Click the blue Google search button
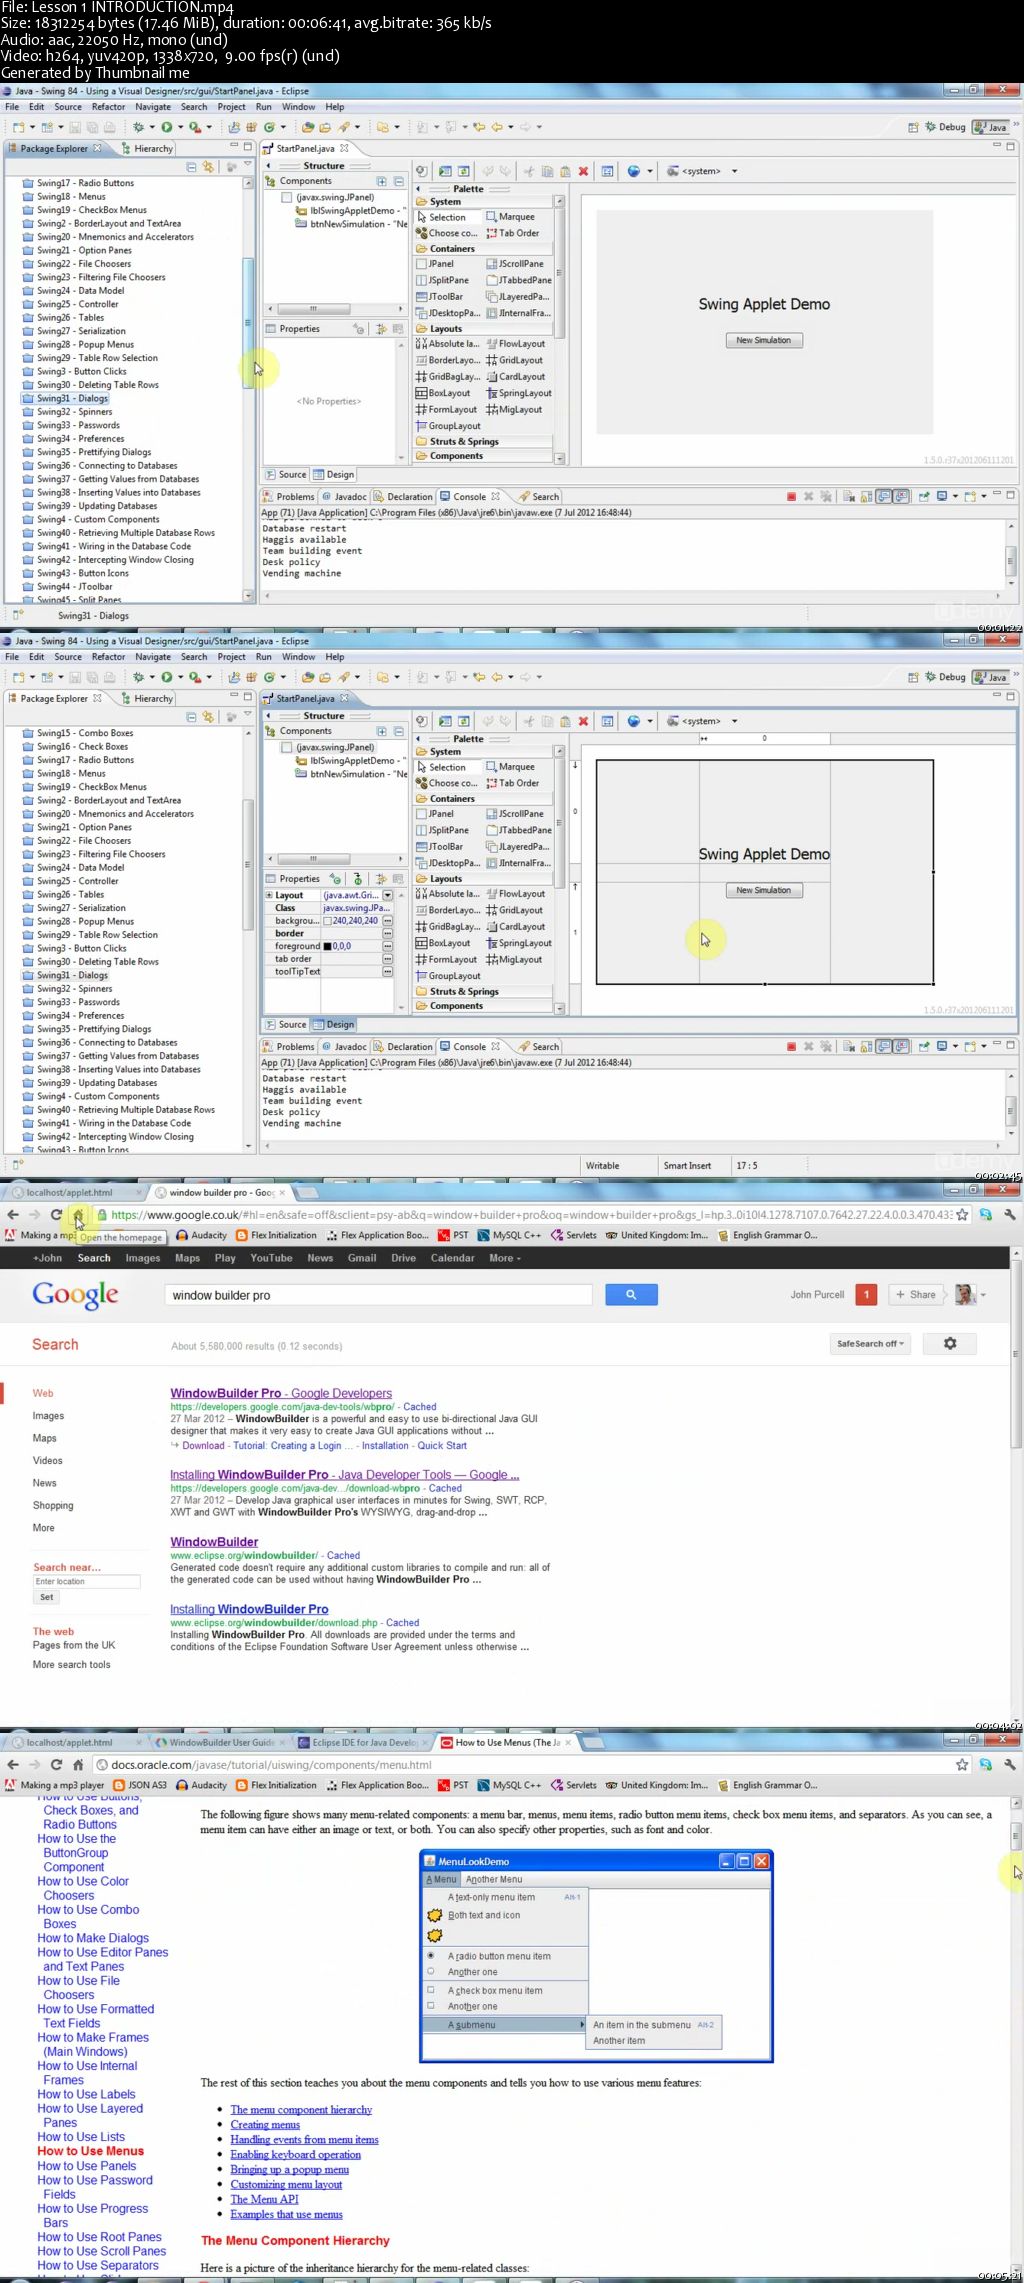 [631, 1295]
